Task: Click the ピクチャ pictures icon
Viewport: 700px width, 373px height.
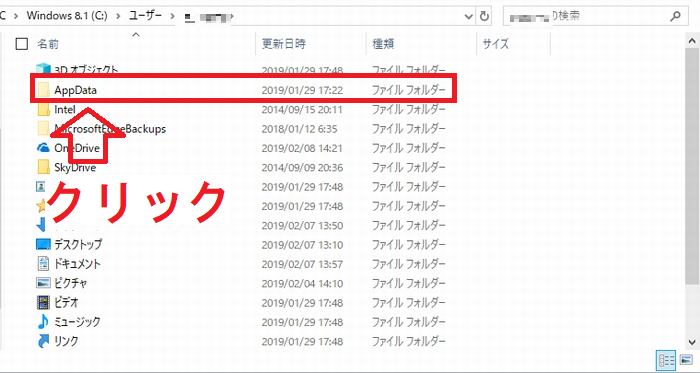Action: point(43,283)
